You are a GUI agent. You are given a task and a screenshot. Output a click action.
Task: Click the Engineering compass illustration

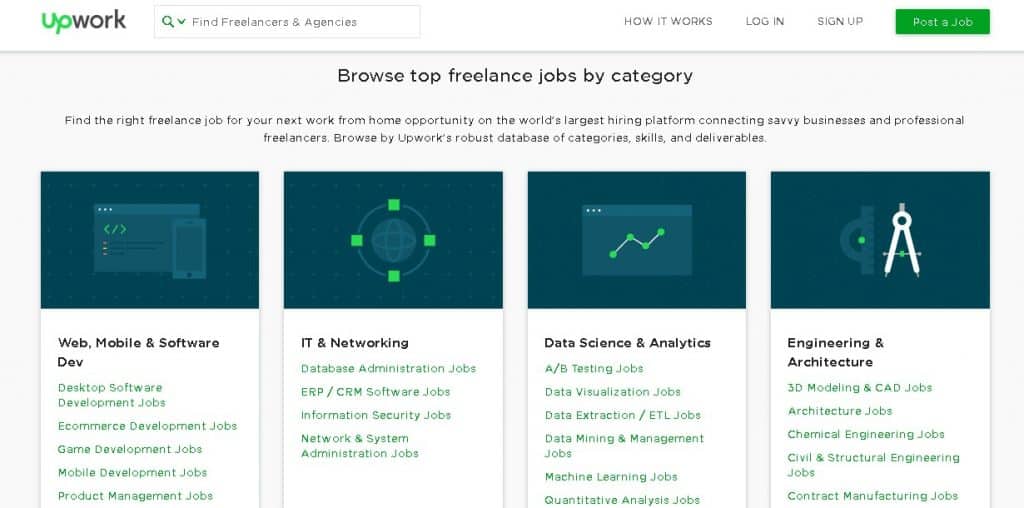(x=880, y=240)
